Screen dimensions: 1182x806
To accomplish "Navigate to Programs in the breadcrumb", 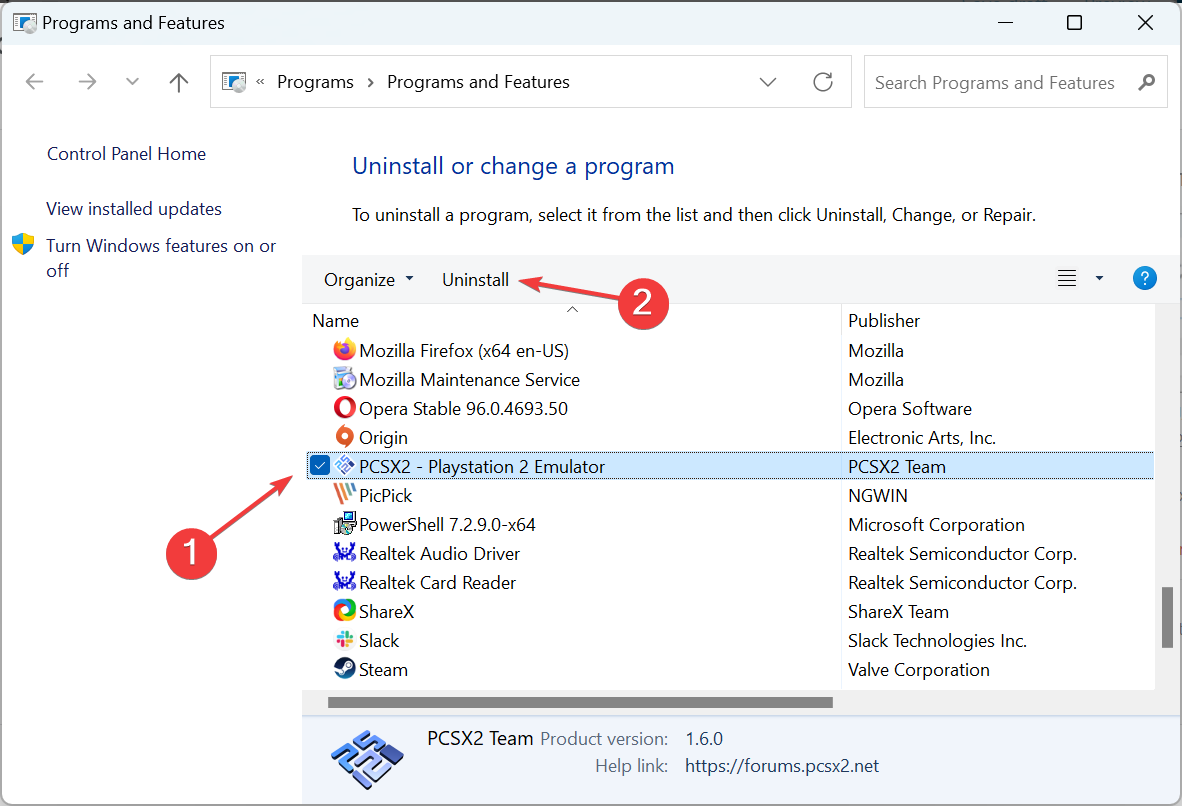I will click(x=315, y=81).
